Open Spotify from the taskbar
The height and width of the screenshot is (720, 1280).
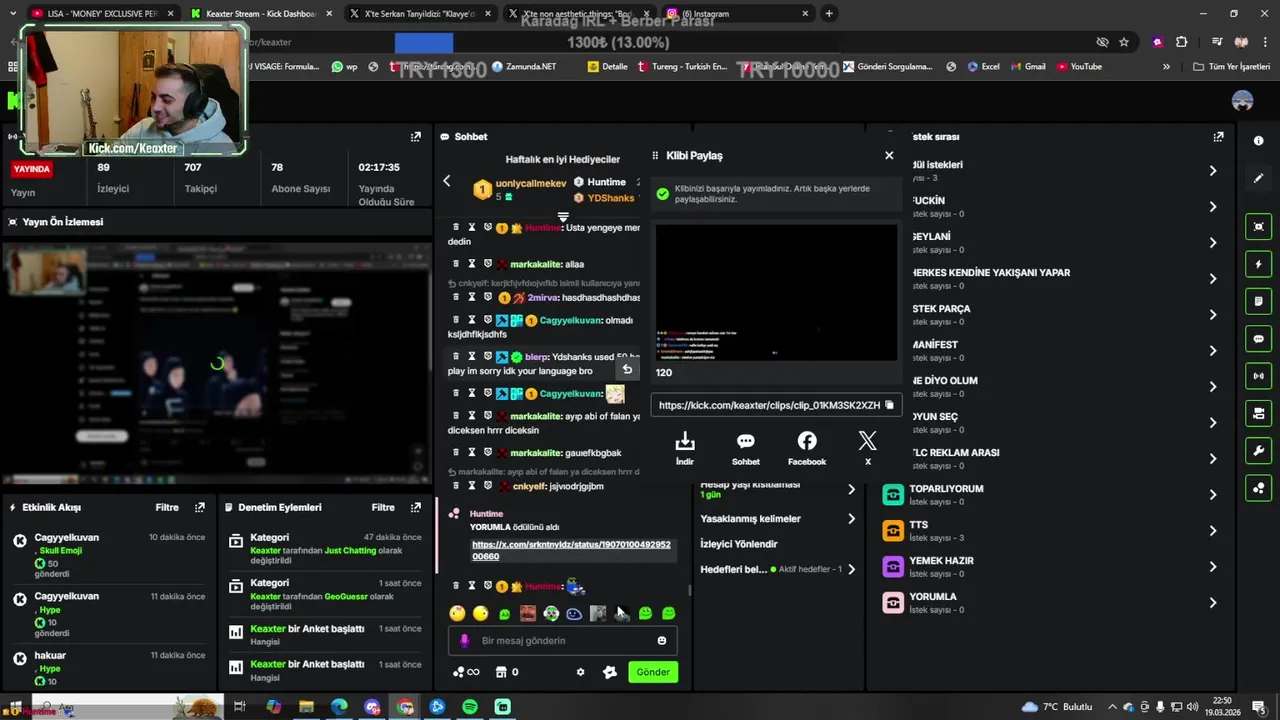[x=470, y=707]
